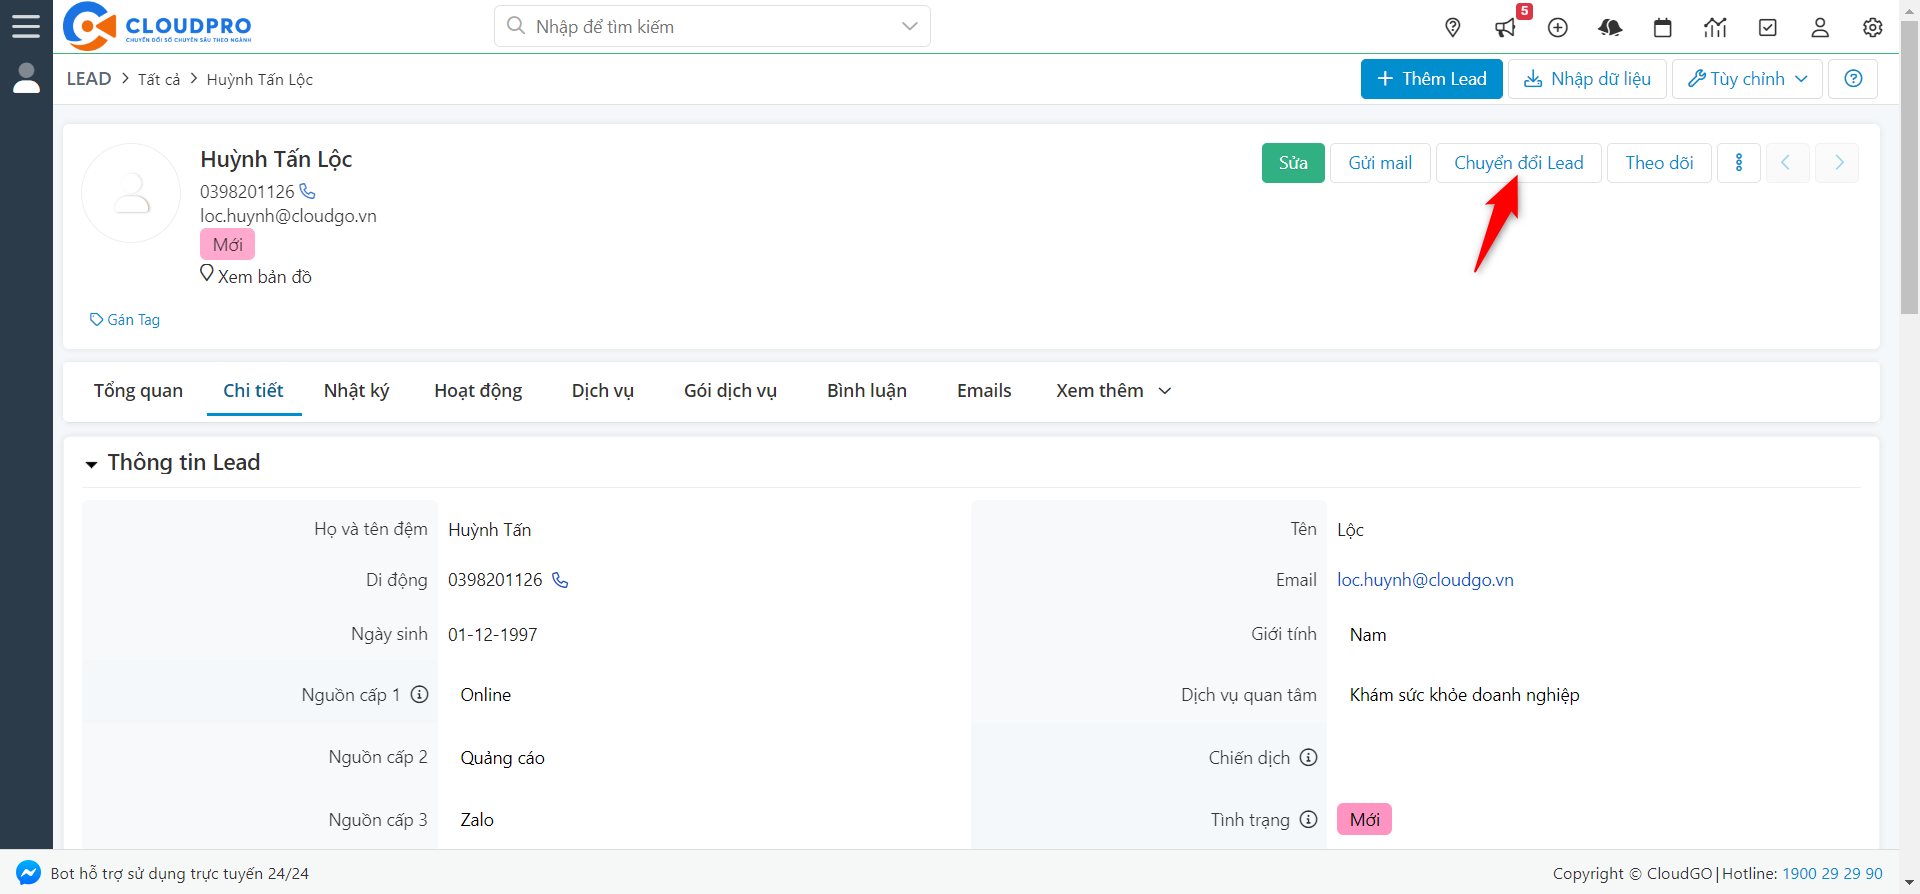Click the Quảng cáo source value
The height and width of the screenshot is (894, 1920).
point(502,757)
